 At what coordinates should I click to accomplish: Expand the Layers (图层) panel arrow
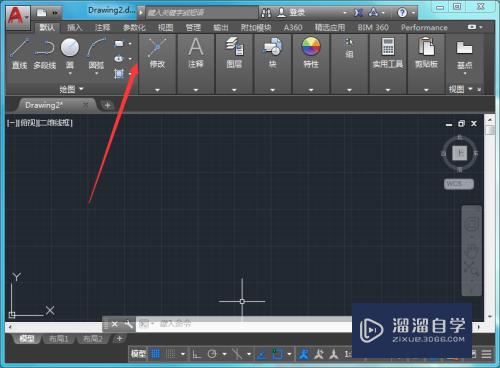[234, 90]
